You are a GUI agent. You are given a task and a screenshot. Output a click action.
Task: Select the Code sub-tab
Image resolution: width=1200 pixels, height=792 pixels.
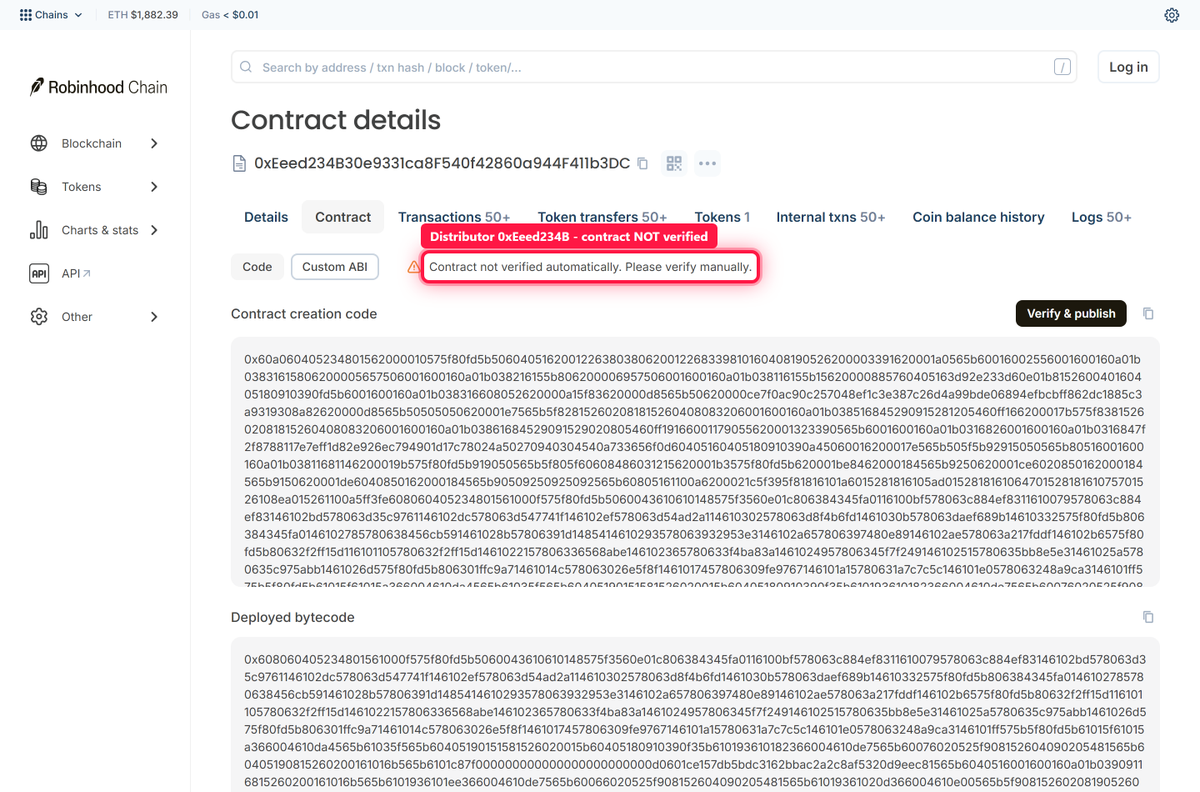pyautogui.click(x=257, y=267)
